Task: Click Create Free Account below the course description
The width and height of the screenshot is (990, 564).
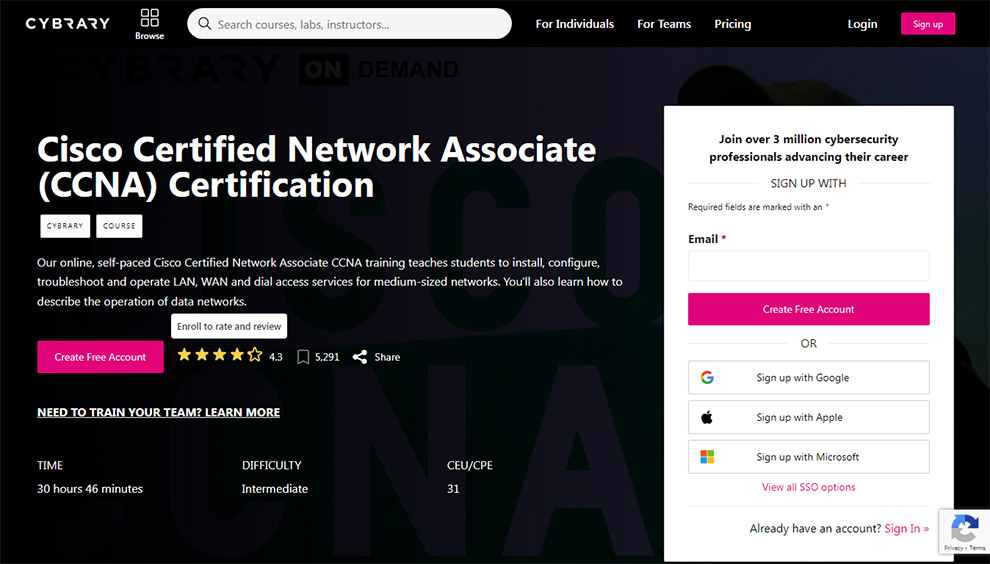Action: coord(100,357)
